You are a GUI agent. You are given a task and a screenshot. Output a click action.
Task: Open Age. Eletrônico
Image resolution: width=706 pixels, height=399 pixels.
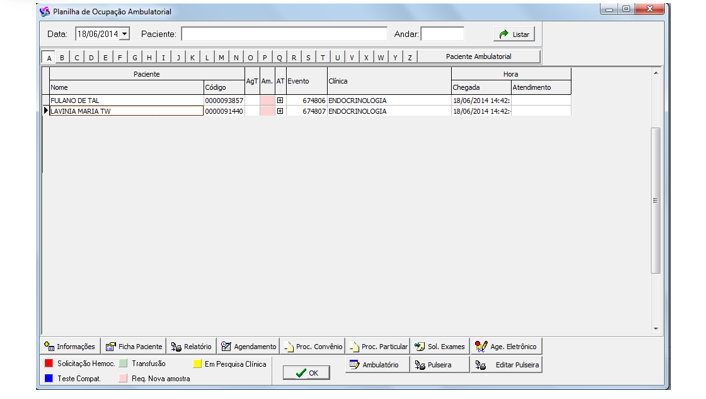click(506, 346)
